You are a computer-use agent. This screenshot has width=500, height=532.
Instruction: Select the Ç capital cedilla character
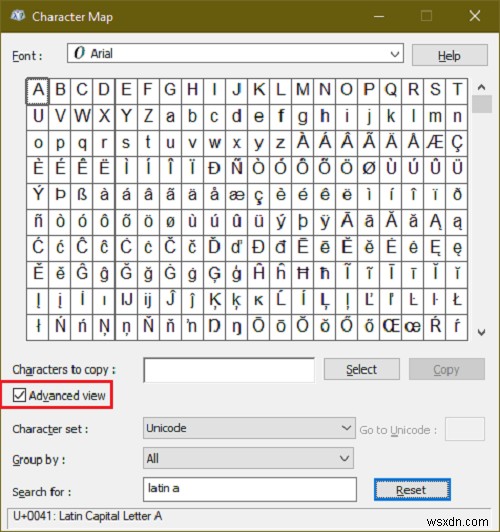[x=457, y=143]
